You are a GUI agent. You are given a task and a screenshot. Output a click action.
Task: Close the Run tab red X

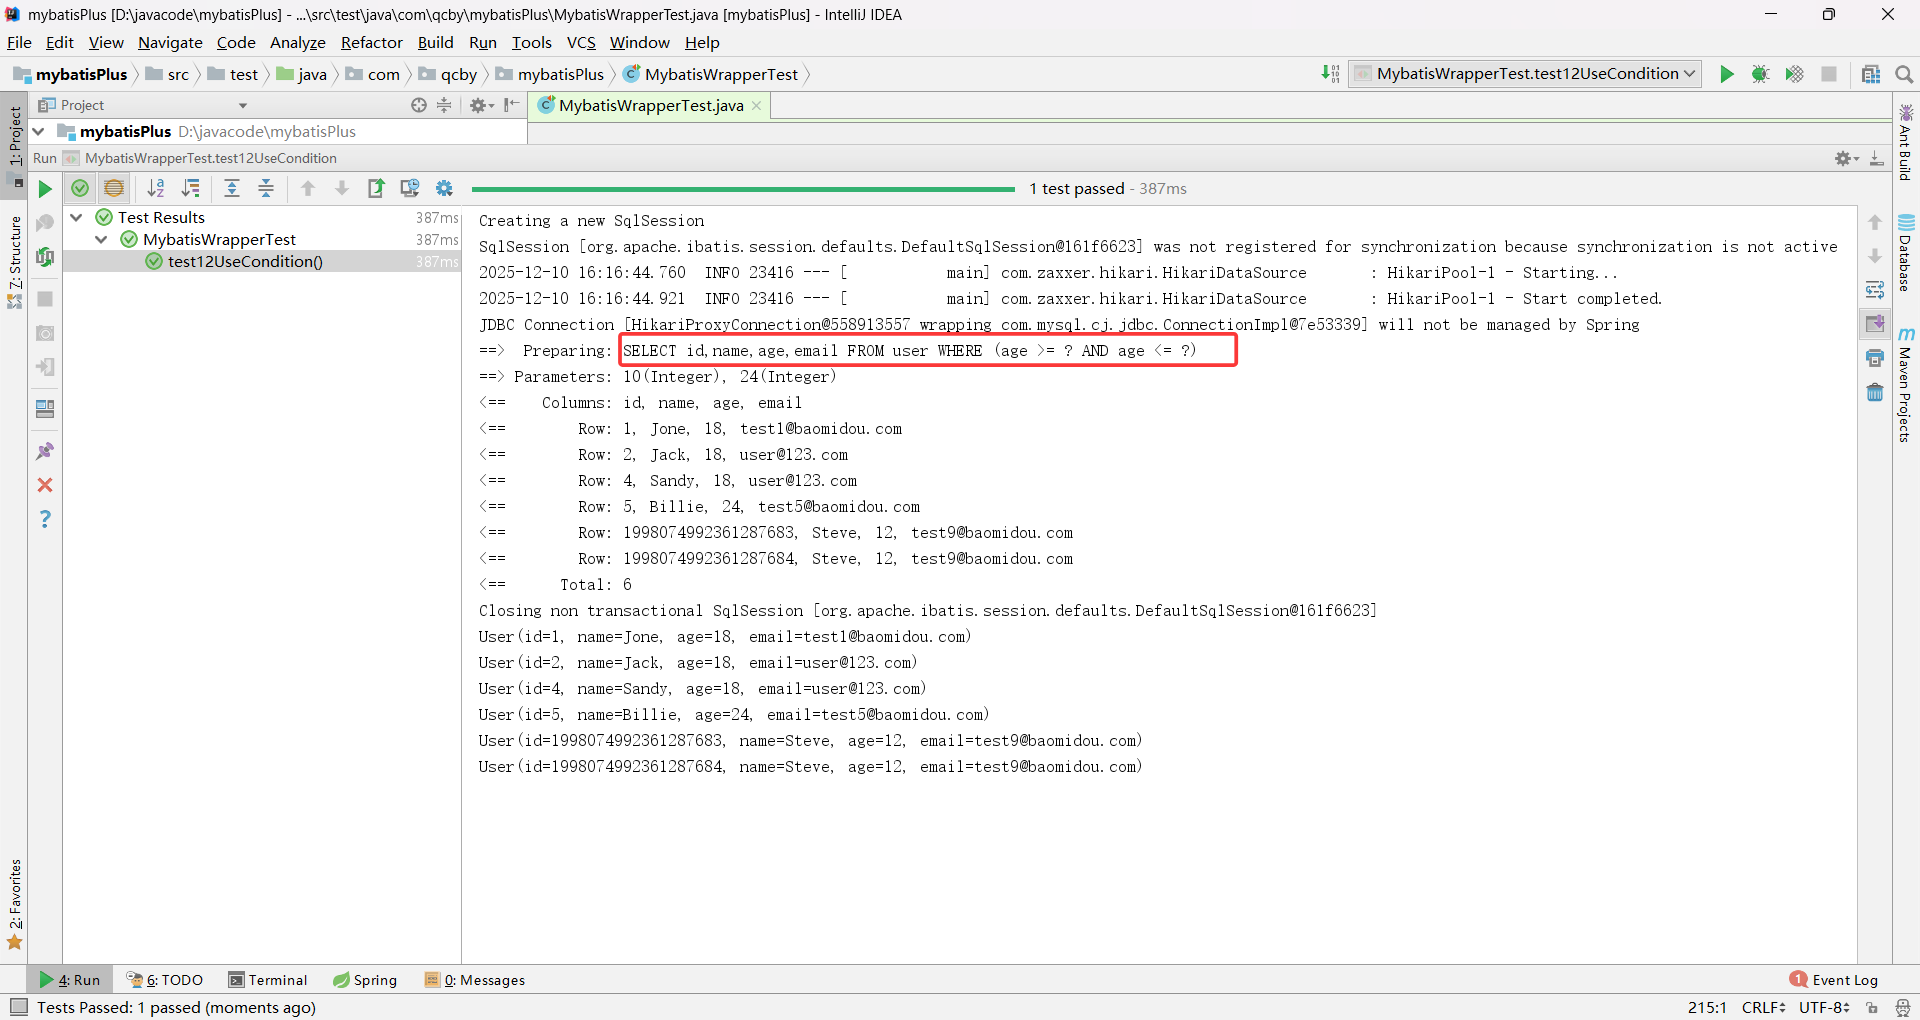pyautogui.click(x=45, y=485)
